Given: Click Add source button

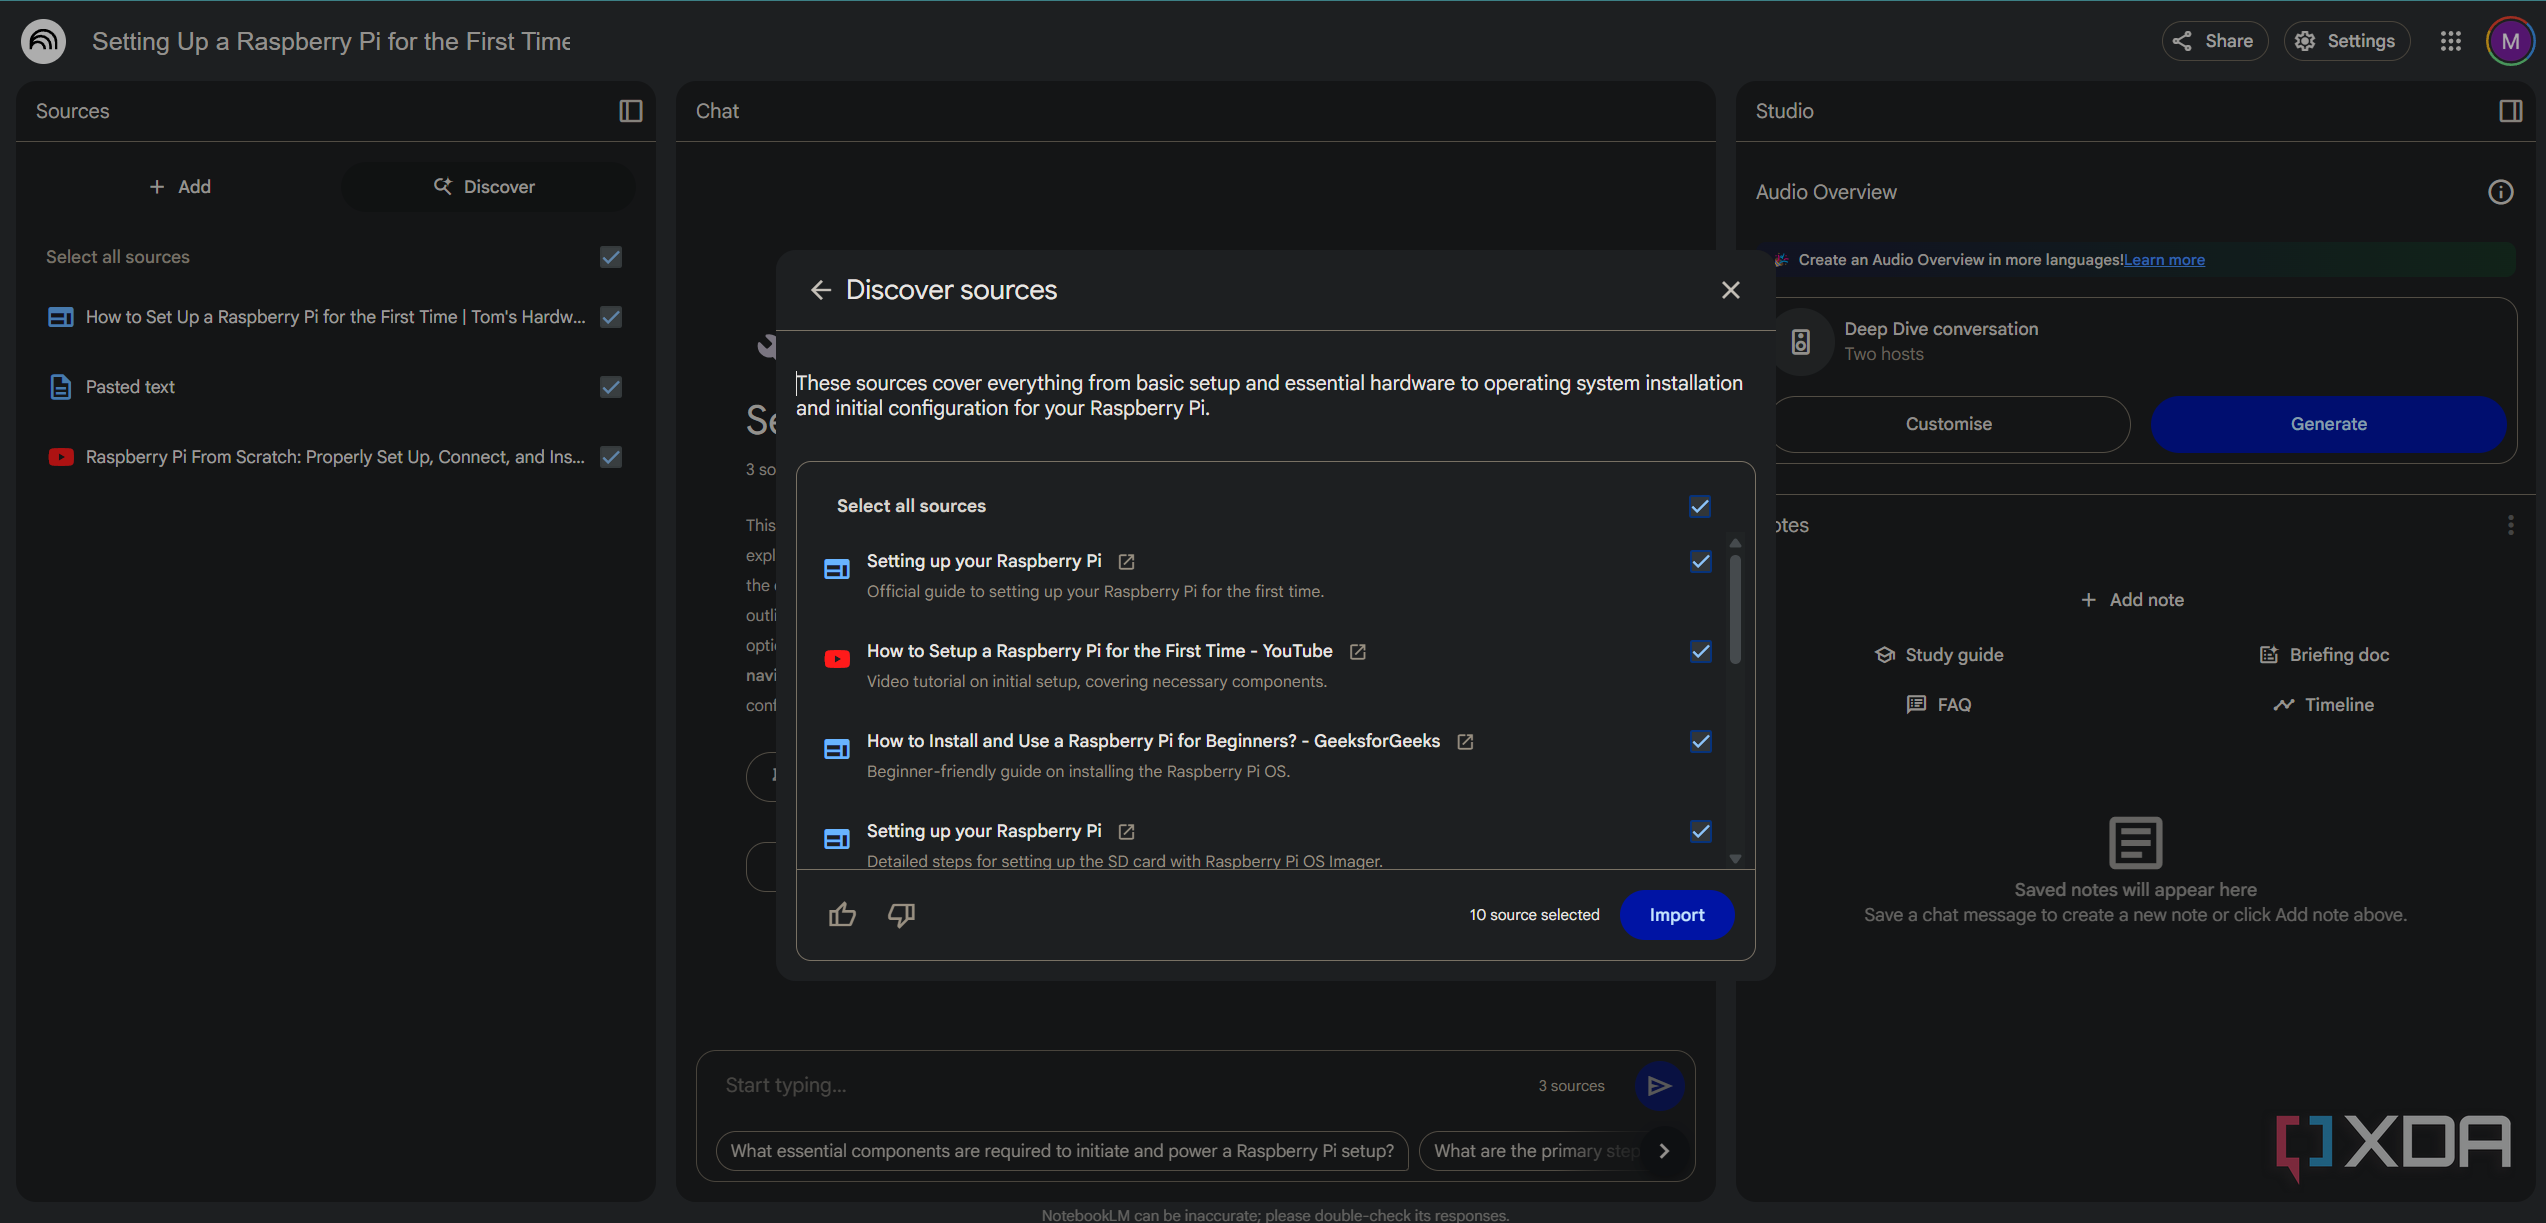Looking at the screenshot, I should pyautogui.click(x=180, y=187).
